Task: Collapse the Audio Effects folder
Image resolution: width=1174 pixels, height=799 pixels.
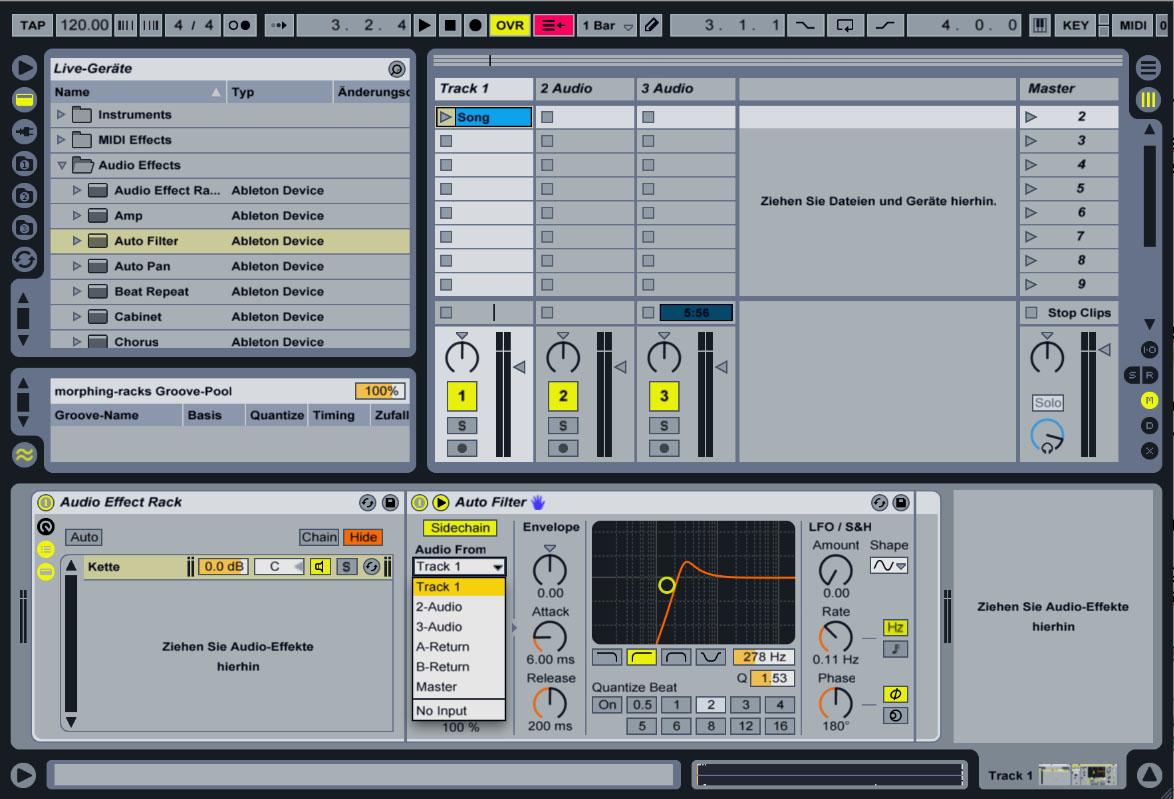Action: click(61, 165)
